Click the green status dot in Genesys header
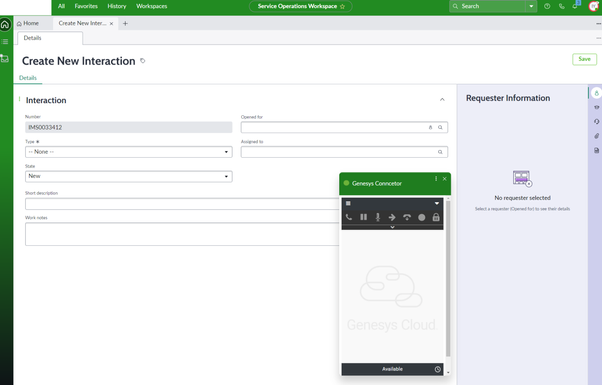The image size is (602, 385). click(346, 183)
